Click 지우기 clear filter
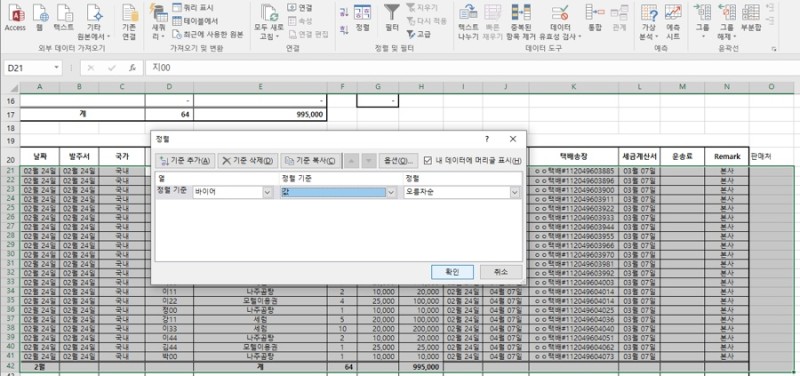This screenshot has height=376, width=800. (x=422, y=8)
